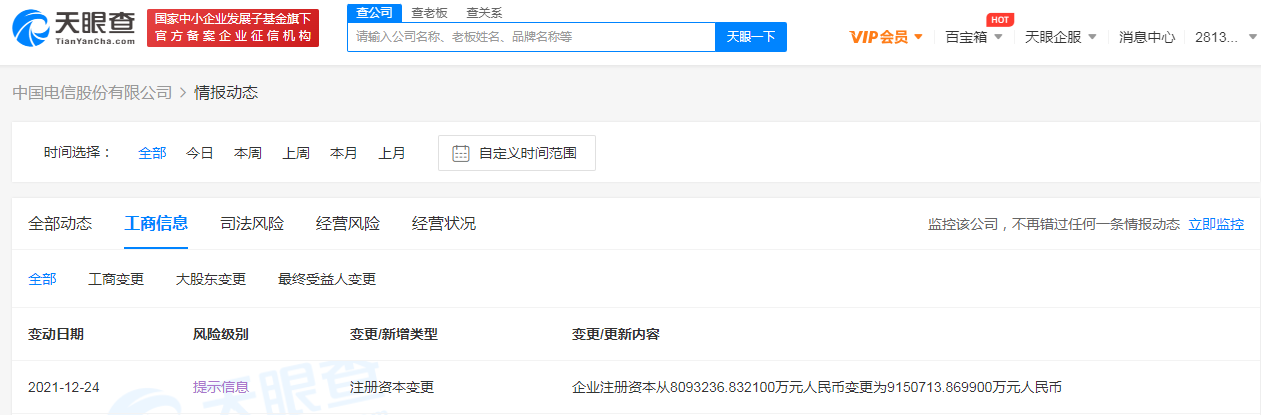Click the TianYanCha logo
Screen dimensions: 1261x415
73,29
